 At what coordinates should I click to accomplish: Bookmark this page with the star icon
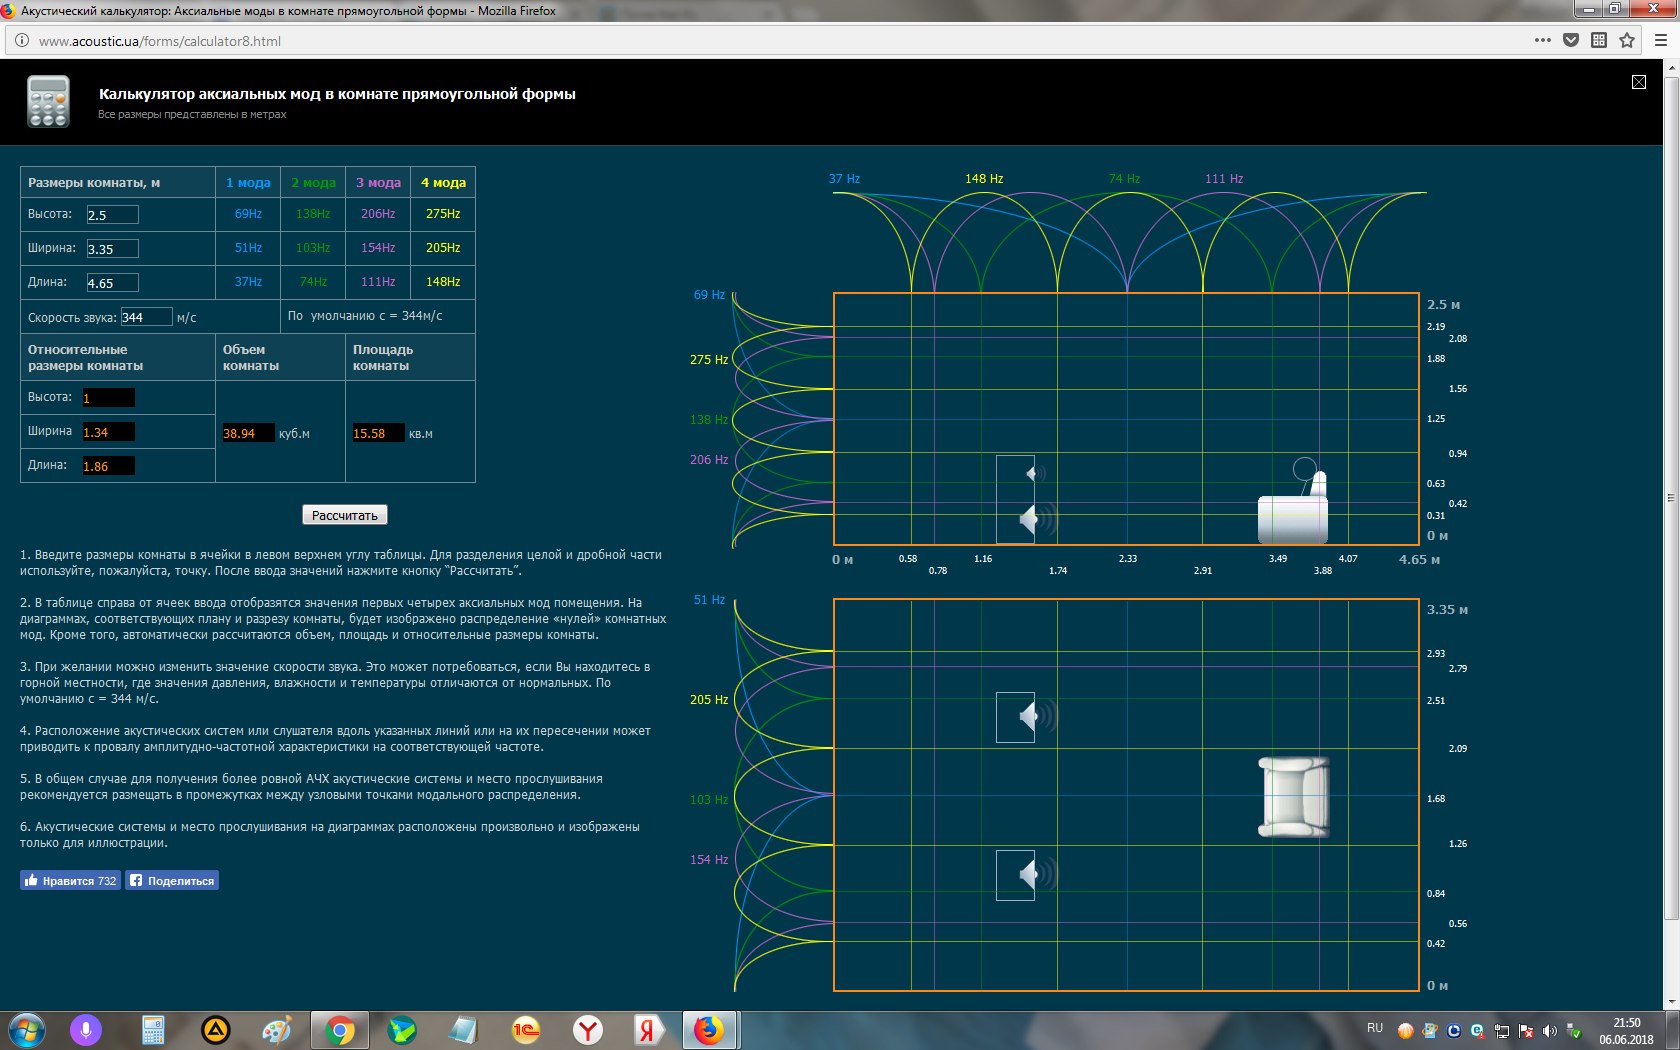click(x=1627, y=41)
